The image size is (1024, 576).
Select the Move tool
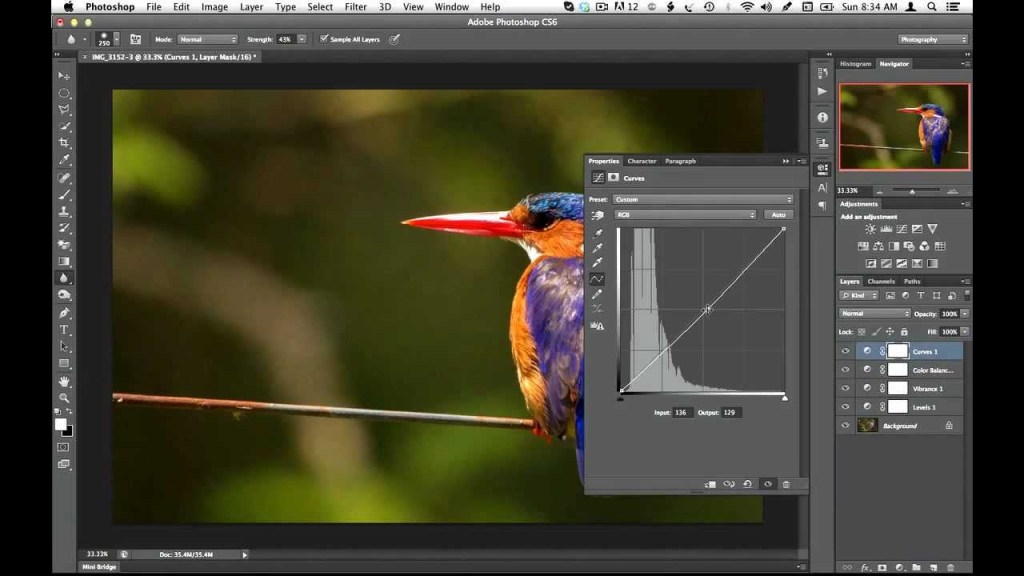64,76
